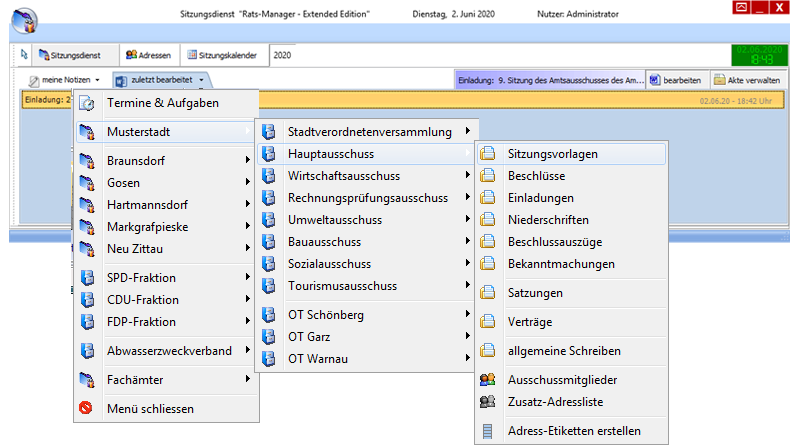Click the icon beside Bauausschuss
Image resolution: width=796 pixels, height=445 pixels.
[269, 242]
